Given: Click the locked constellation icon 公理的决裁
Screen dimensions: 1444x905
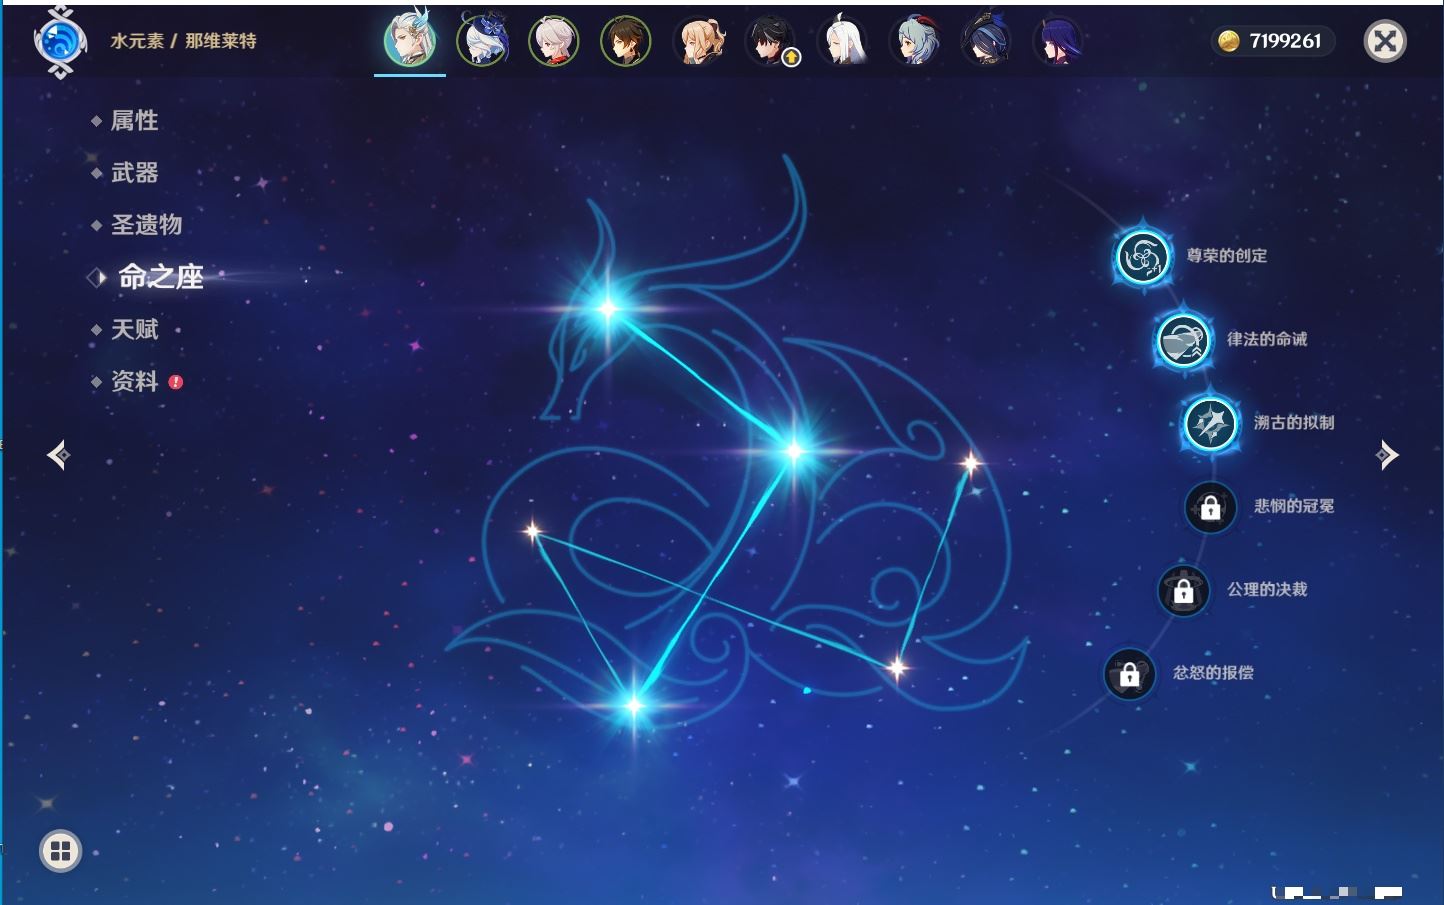Looking at the screenshot, I should click(x=1183, y=590).
